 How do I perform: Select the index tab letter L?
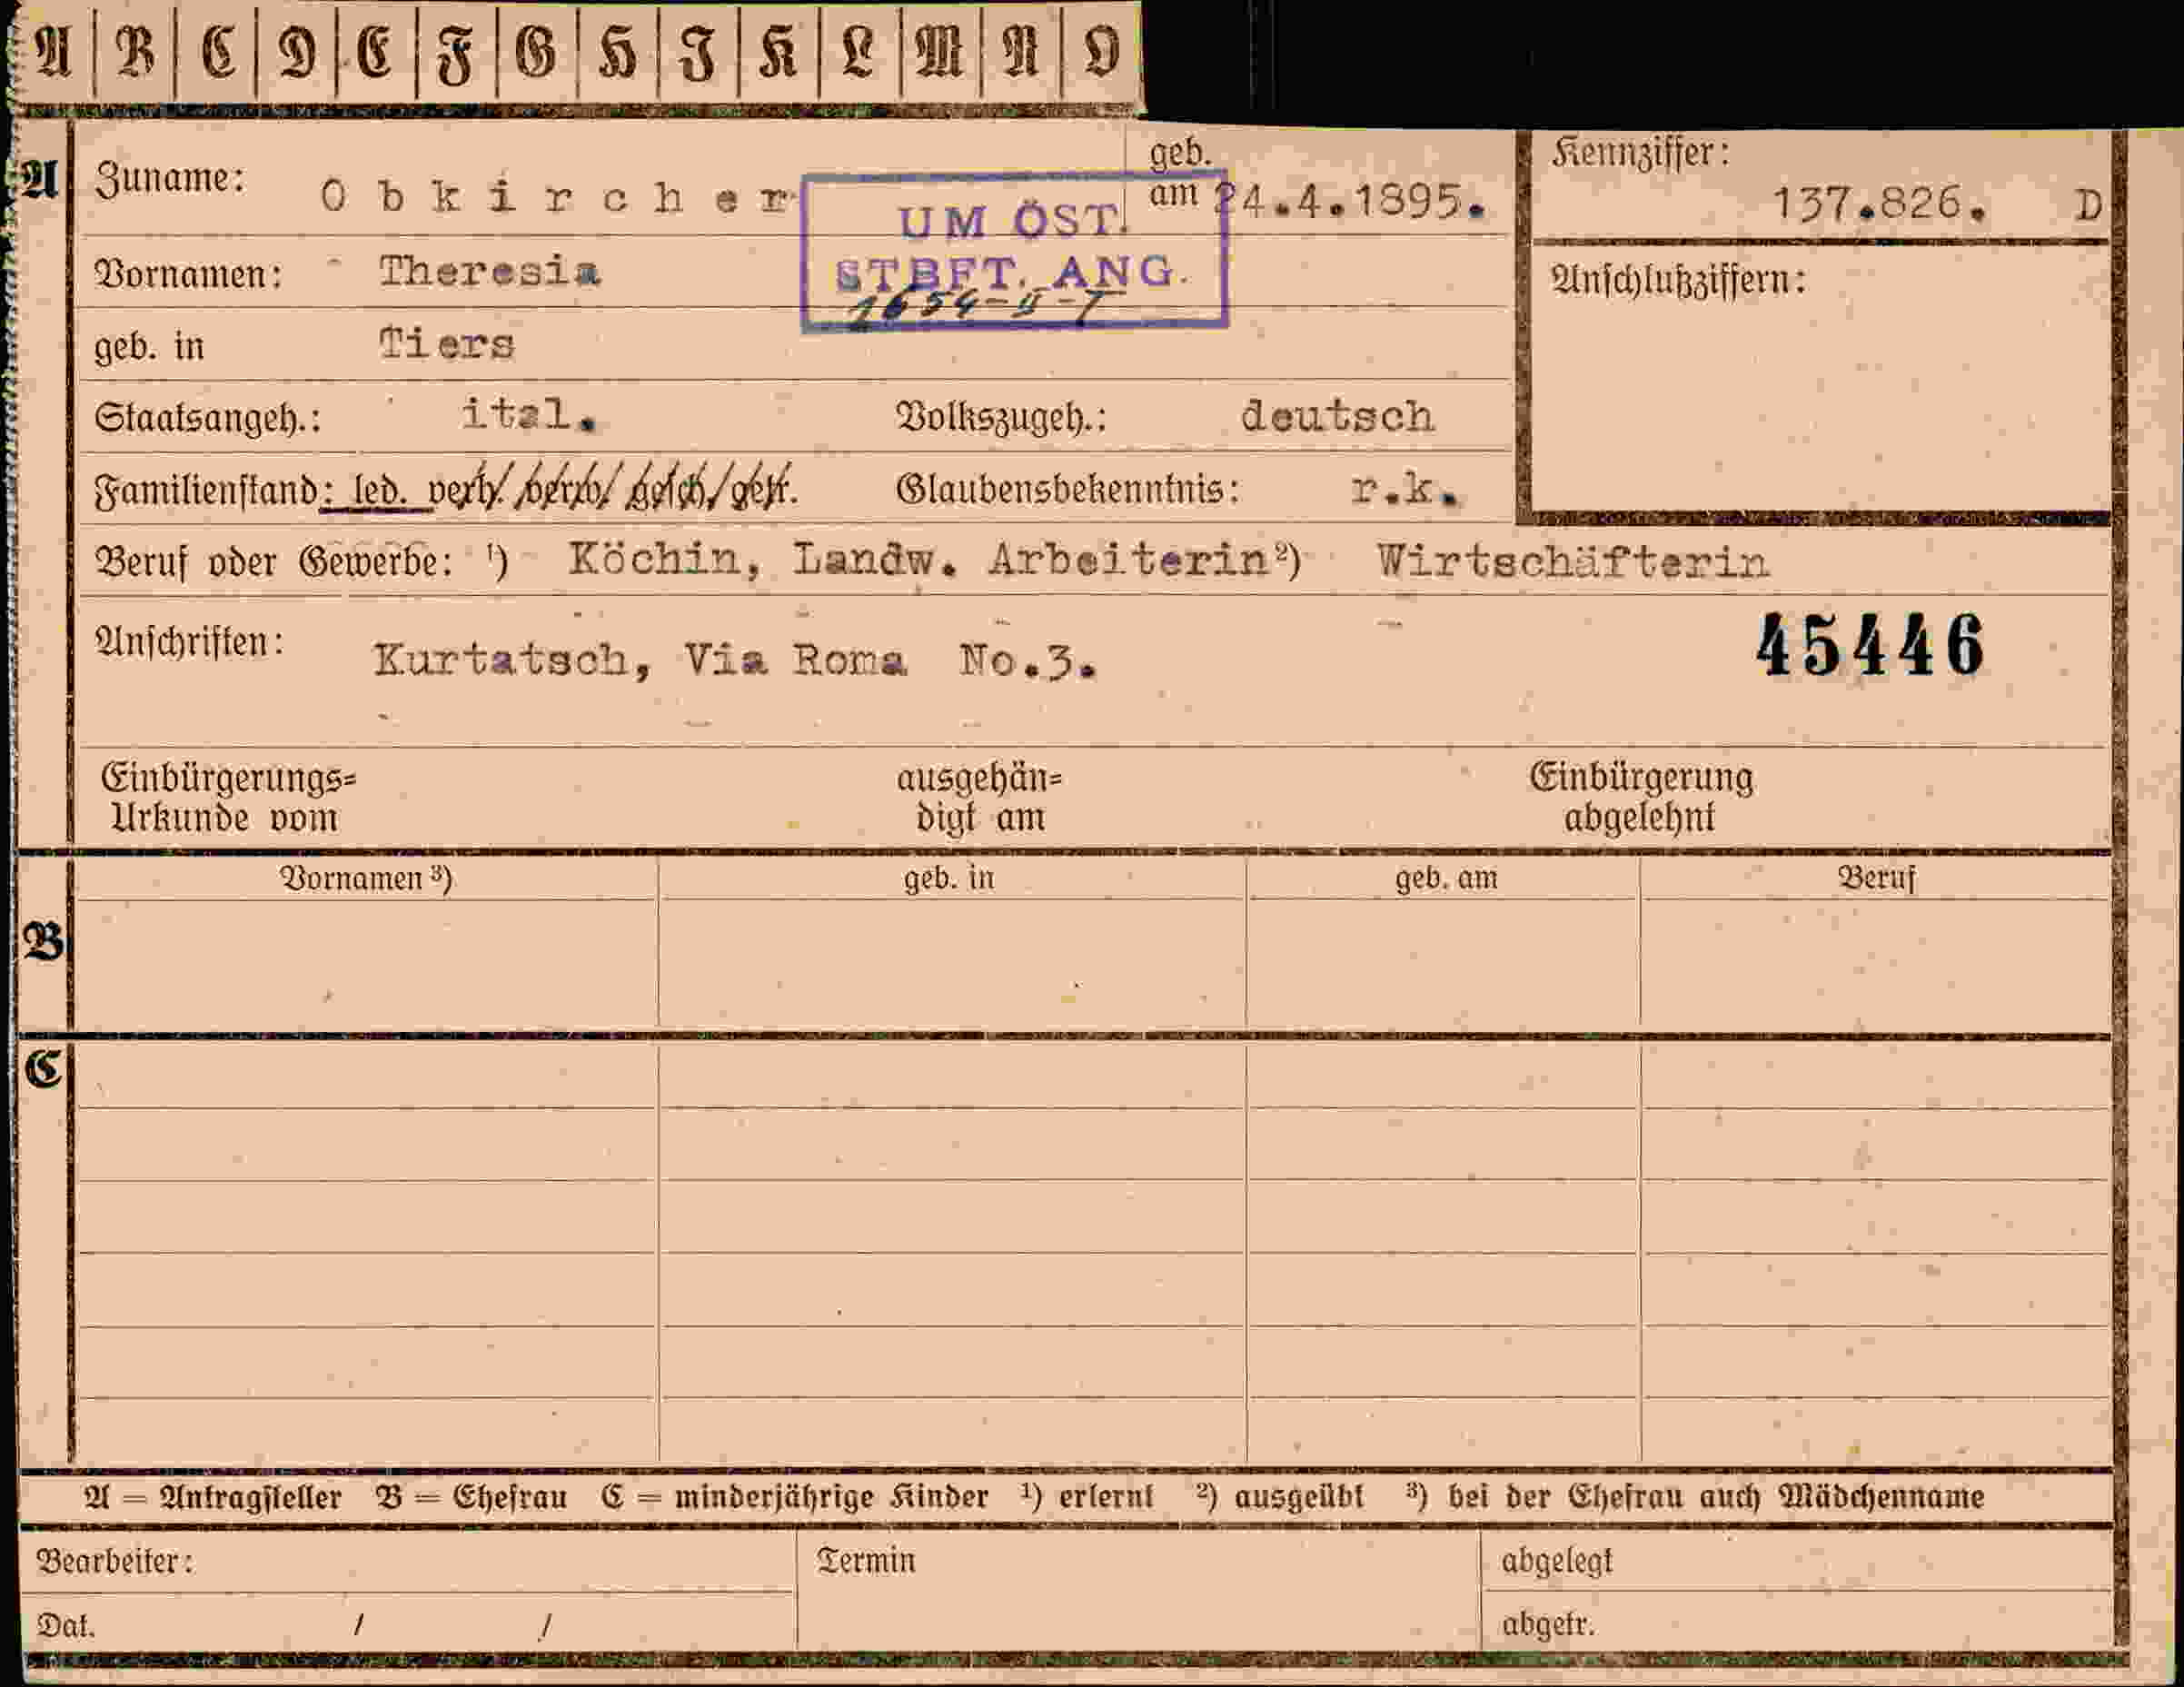click(x=859, y=50)
